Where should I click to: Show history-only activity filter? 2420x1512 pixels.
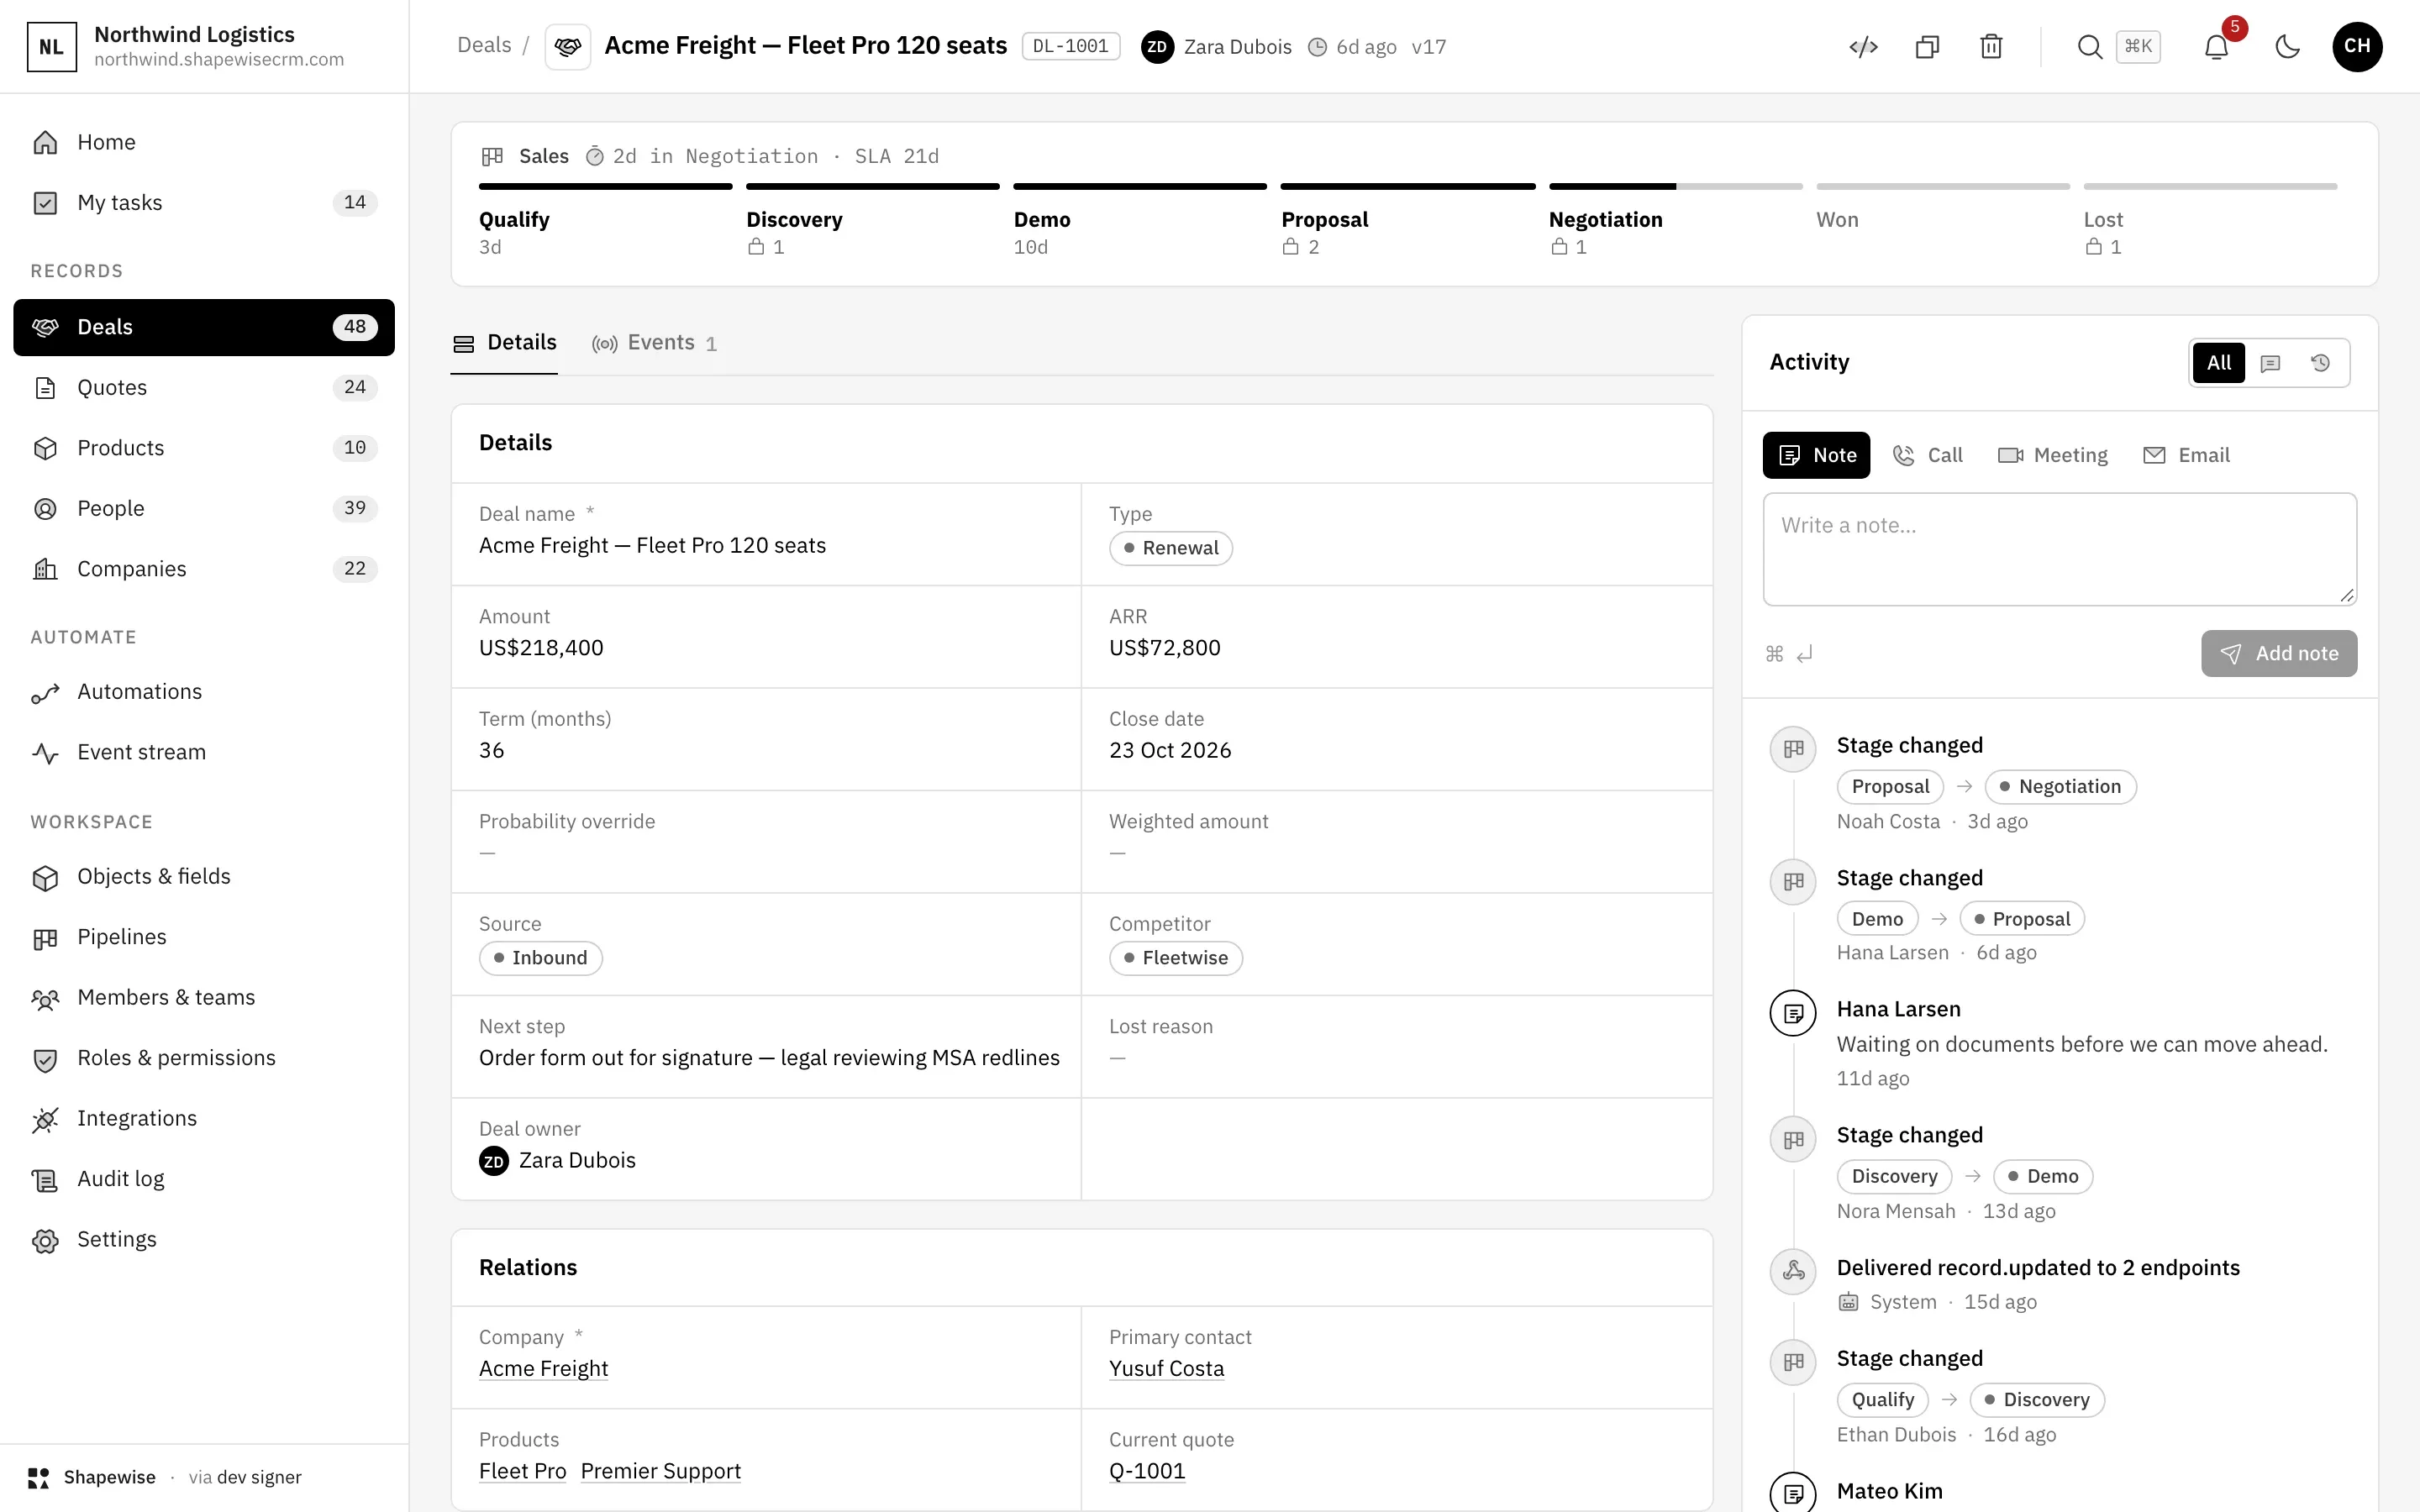pos(2321,363)
